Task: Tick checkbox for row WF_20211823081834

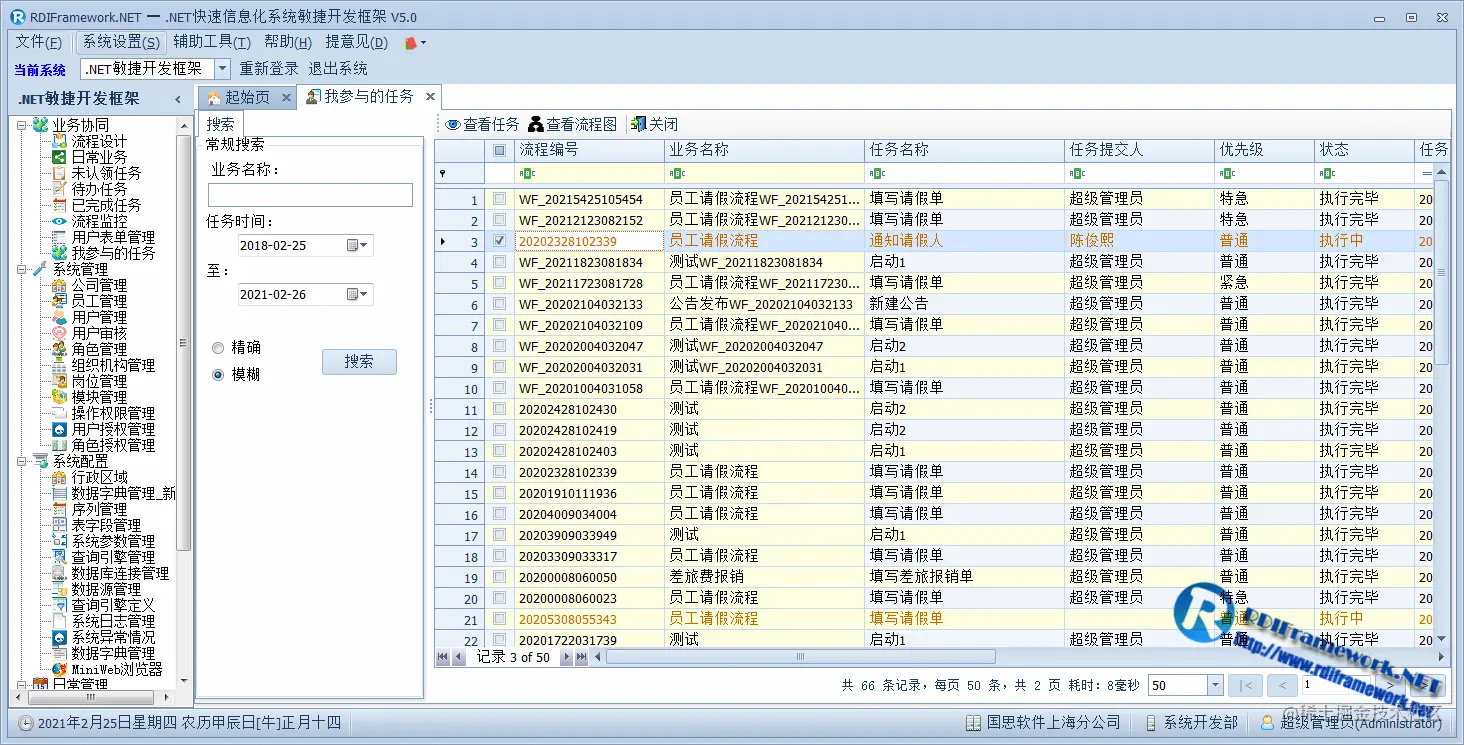Action: click(x=499, y=262)
